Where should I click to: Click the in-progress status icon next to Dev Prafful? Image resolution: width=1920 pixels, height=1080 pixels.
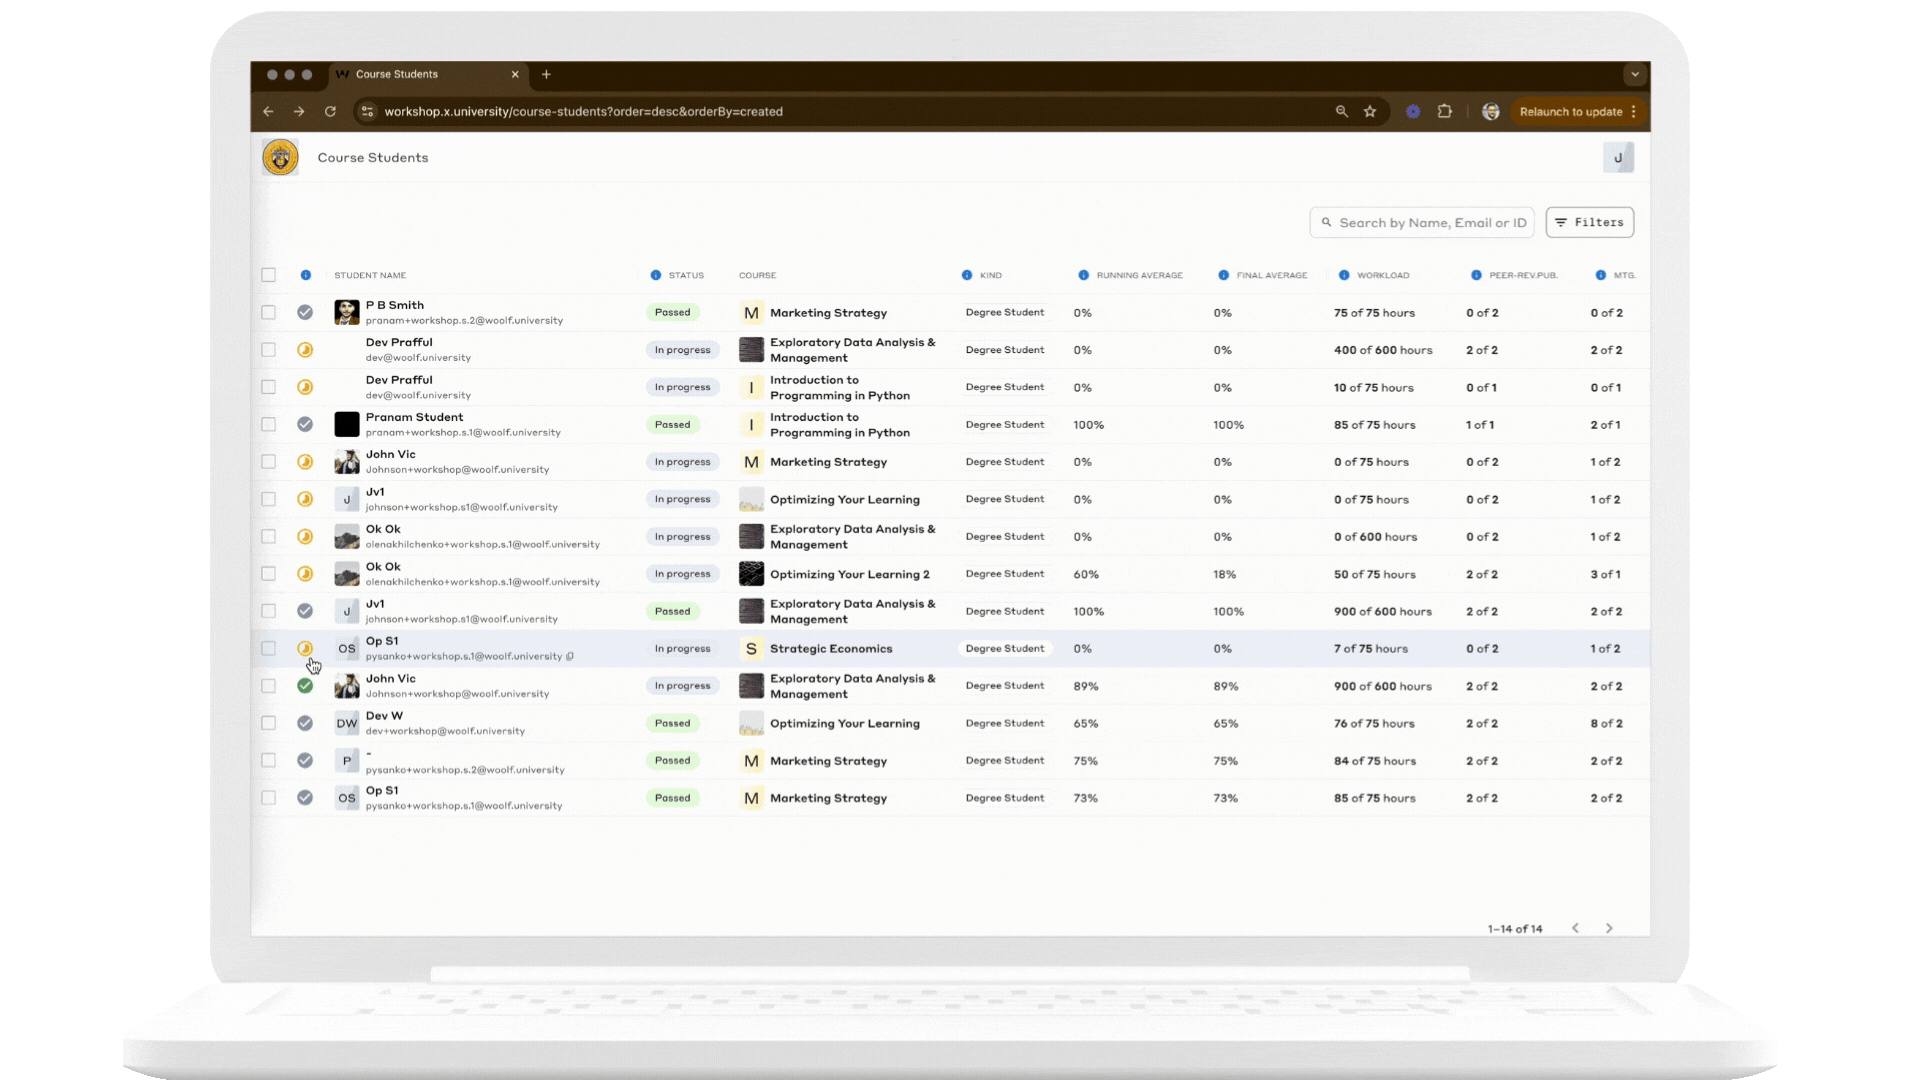click(x=306, y=350)
